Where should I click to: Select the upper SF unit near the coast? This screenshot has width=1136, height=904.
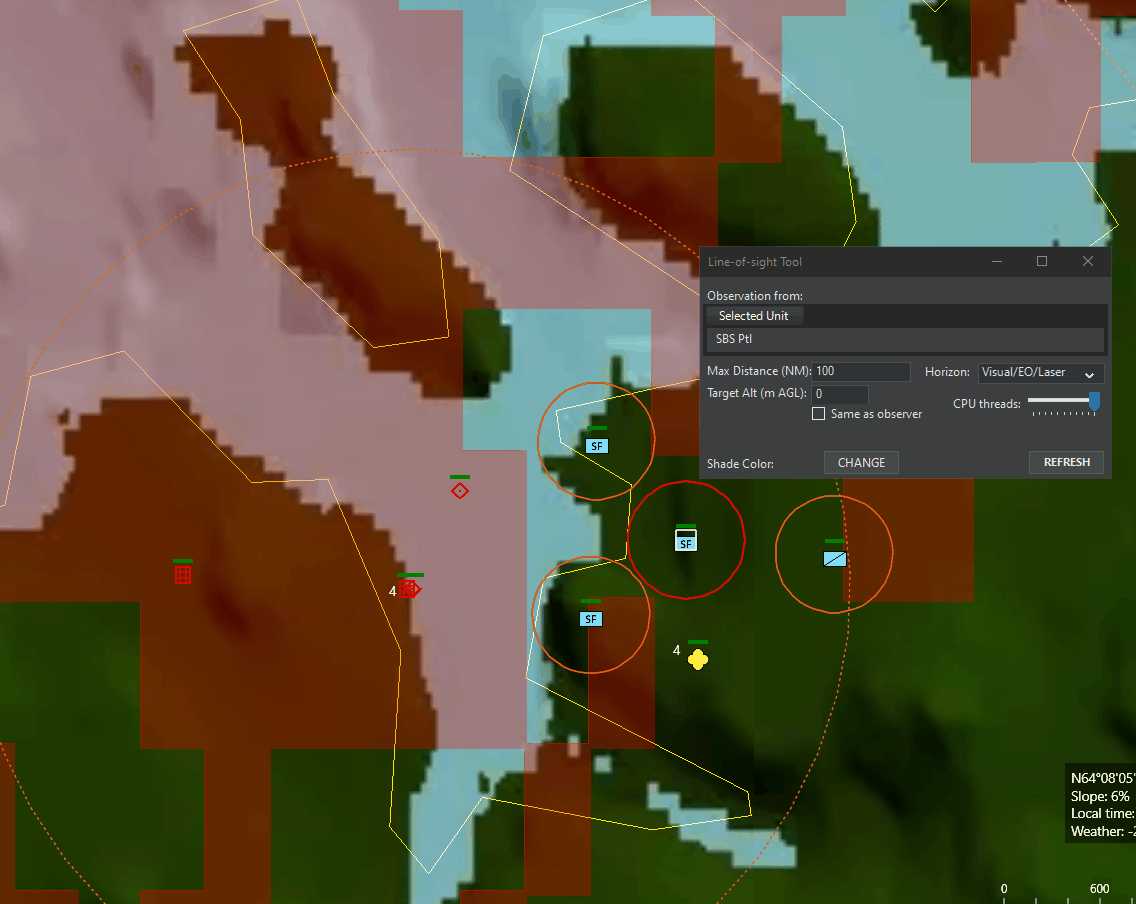point(597,445)
